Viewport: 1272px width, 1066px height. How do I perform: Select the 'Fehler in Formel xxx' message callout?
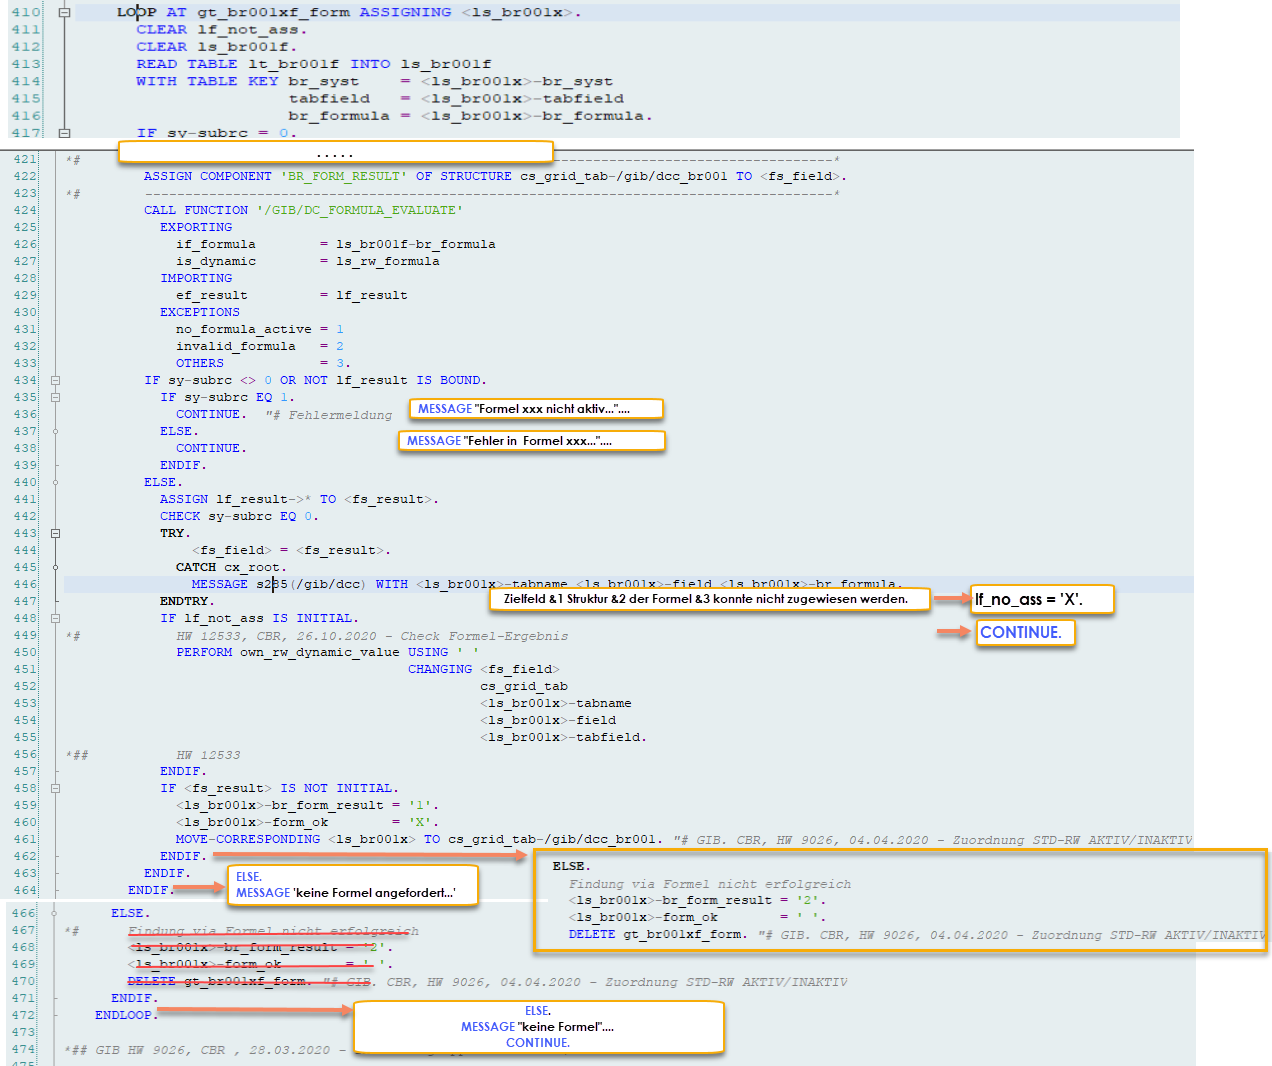click(x=531, y=441)
